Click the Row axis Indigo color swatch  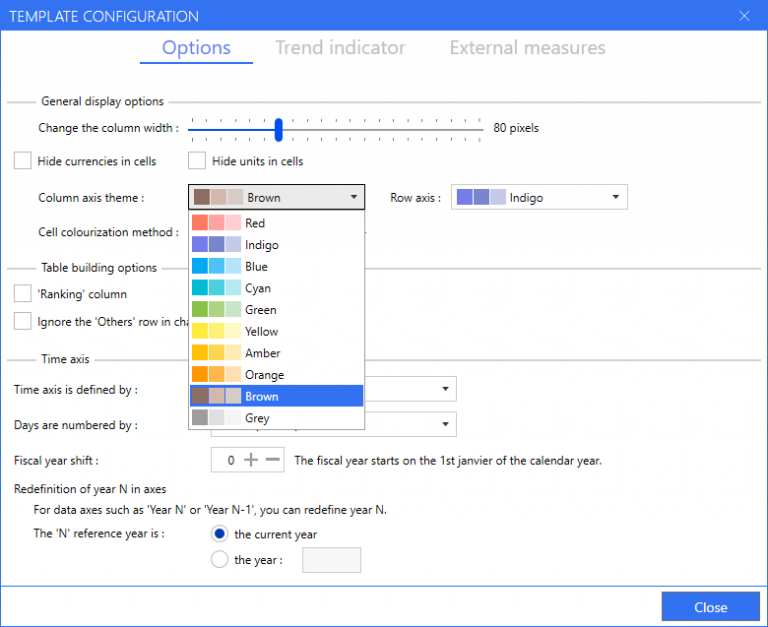[481, 197]
